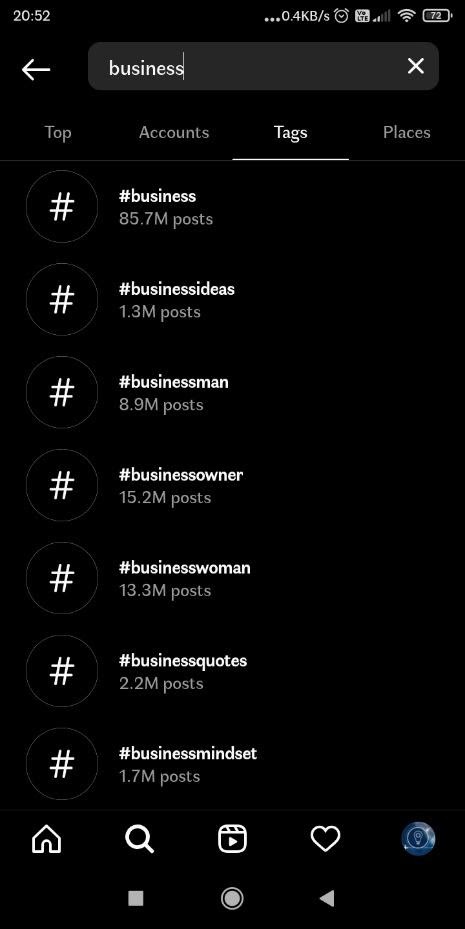The width and height of the screenshot is (465, 929).
Task: Switch to the Places tab
Action: click(406, 133)
